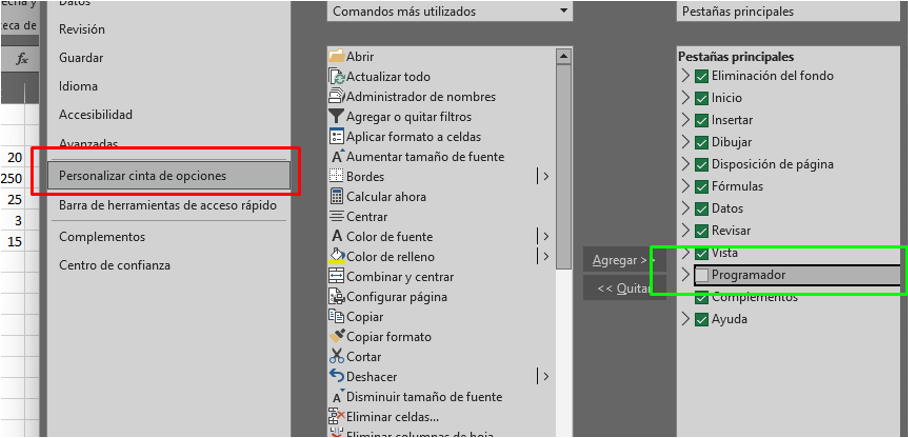Expand the Bordes submenu arrow
Image resolution: width=908 pixels, height=438 pixels.
pos(545,177)
